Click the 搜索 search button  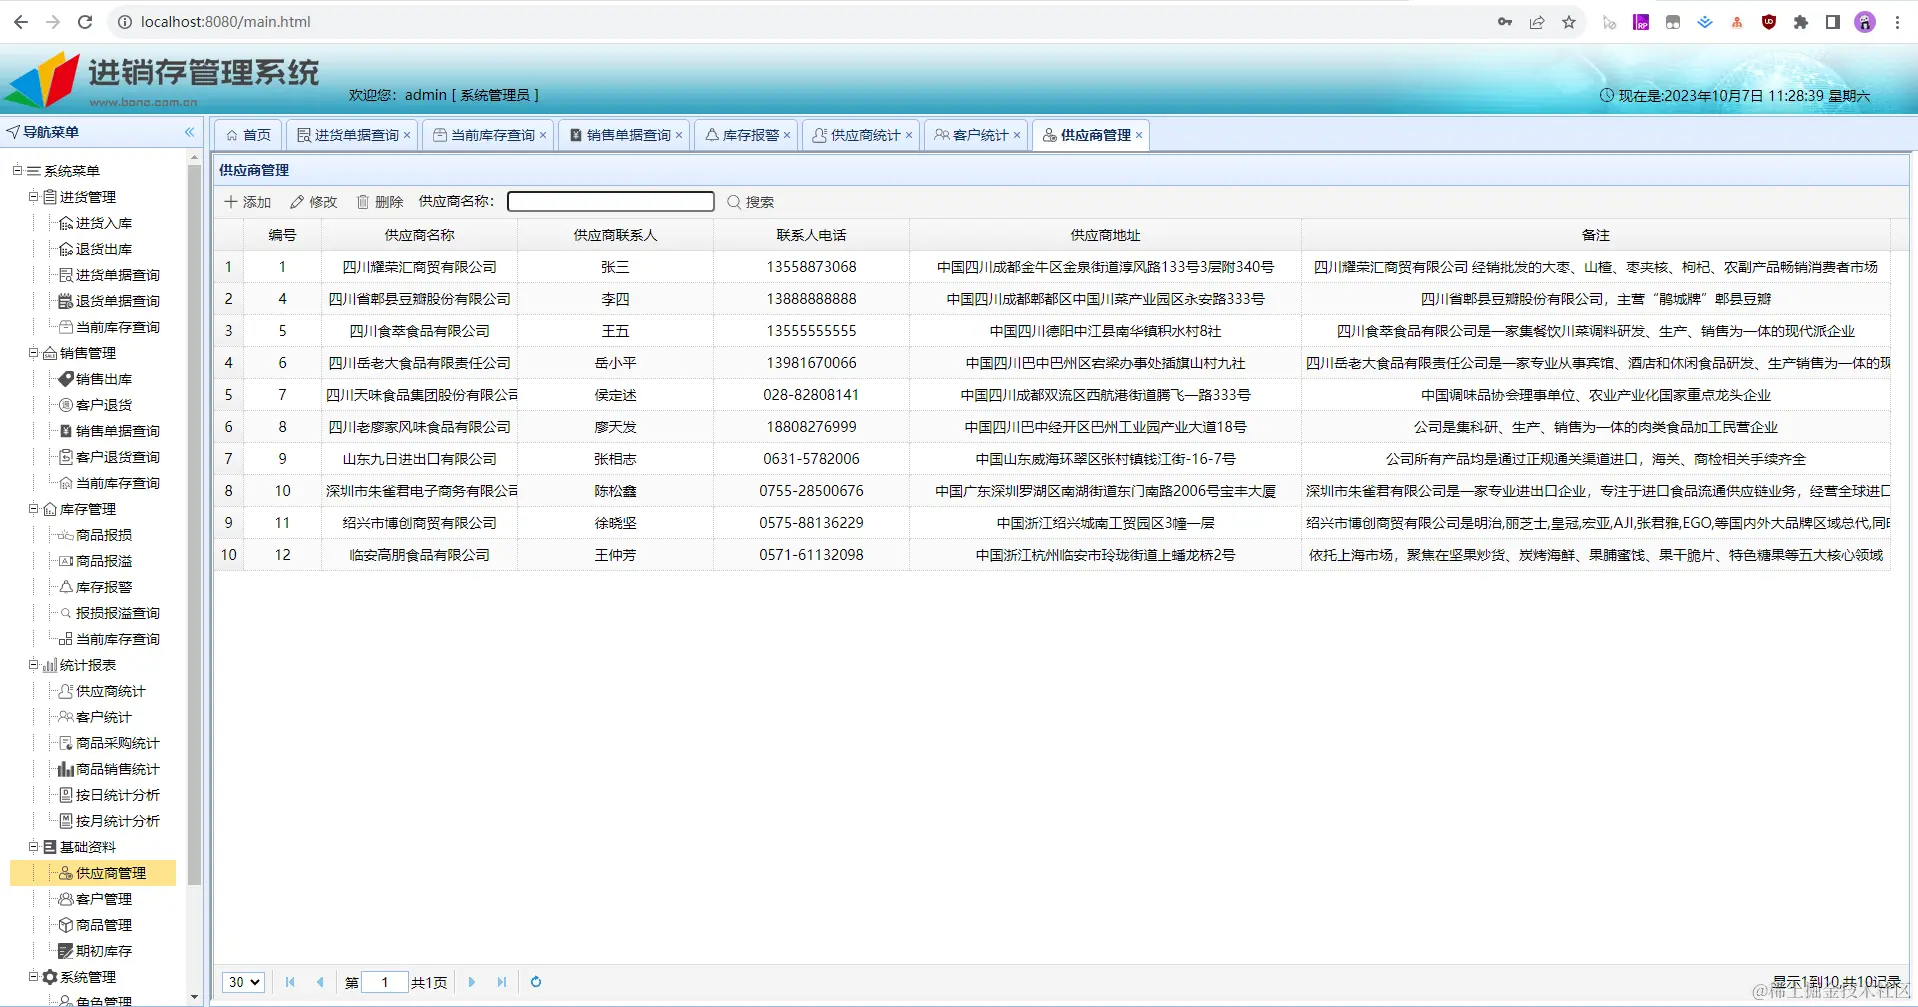pos(751,202)
